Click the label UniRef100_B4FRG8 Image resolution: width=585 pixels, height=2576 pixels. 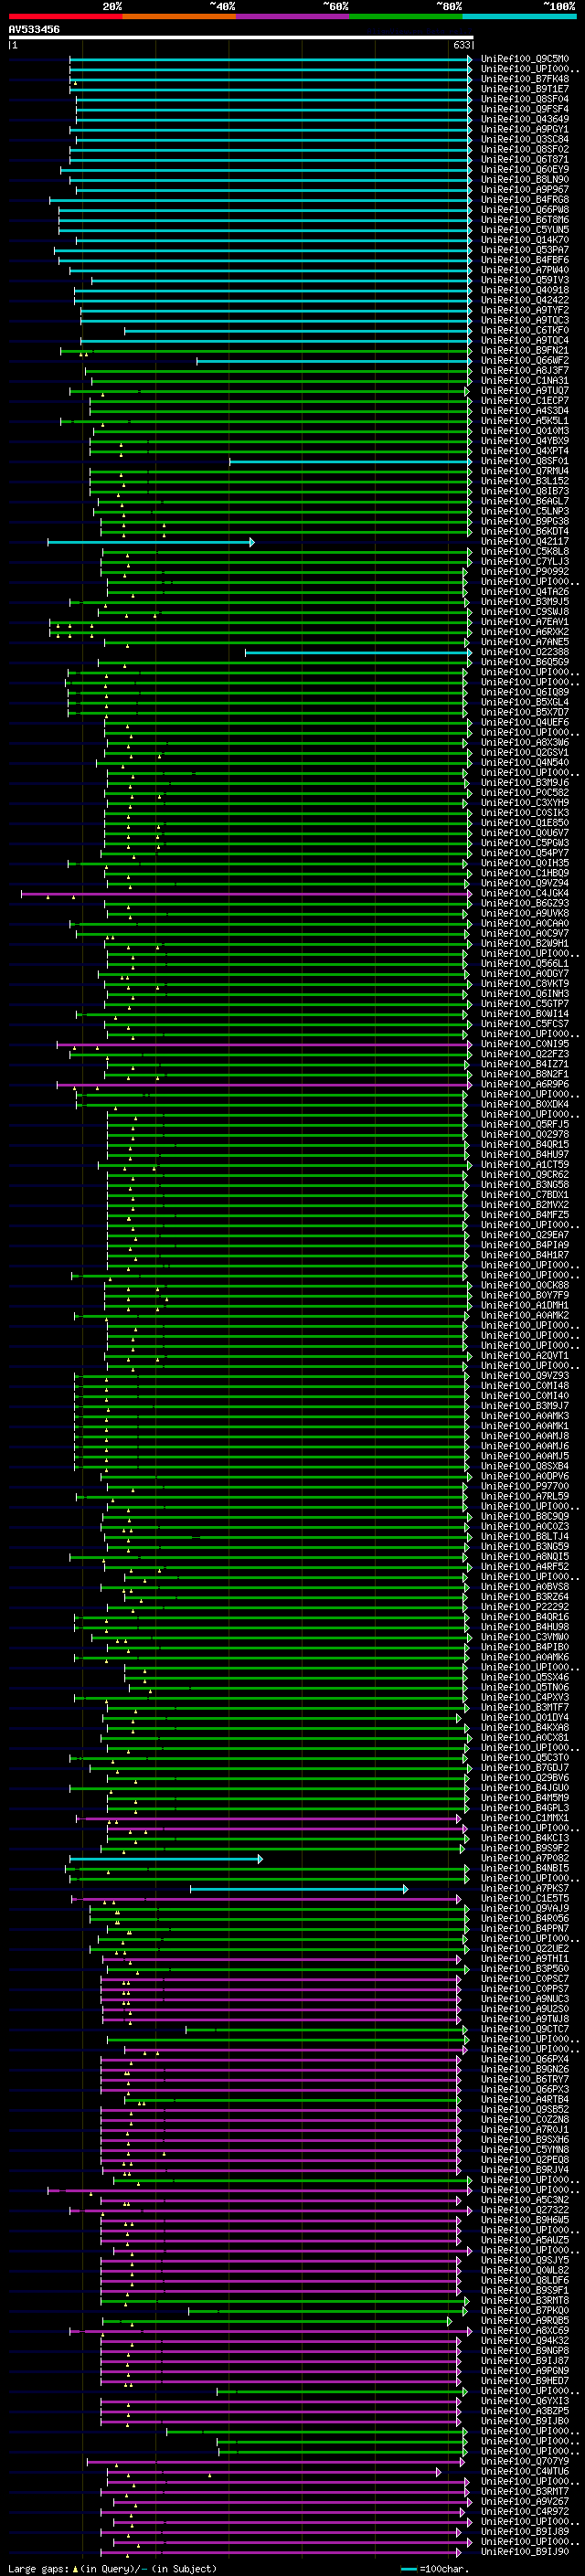click(x=525, y=200)
